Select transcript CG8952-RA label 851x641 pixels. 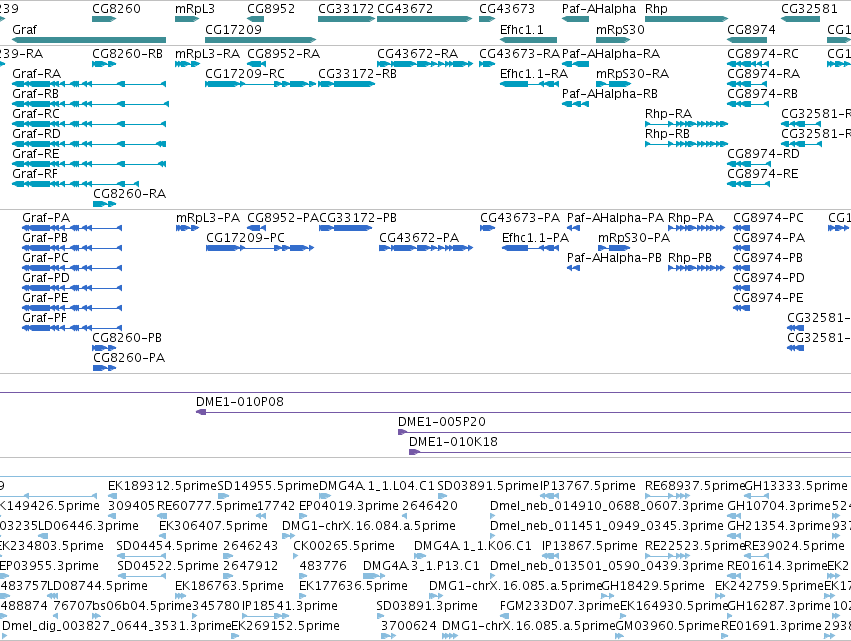pyautogui.click(x=283, y=53)
